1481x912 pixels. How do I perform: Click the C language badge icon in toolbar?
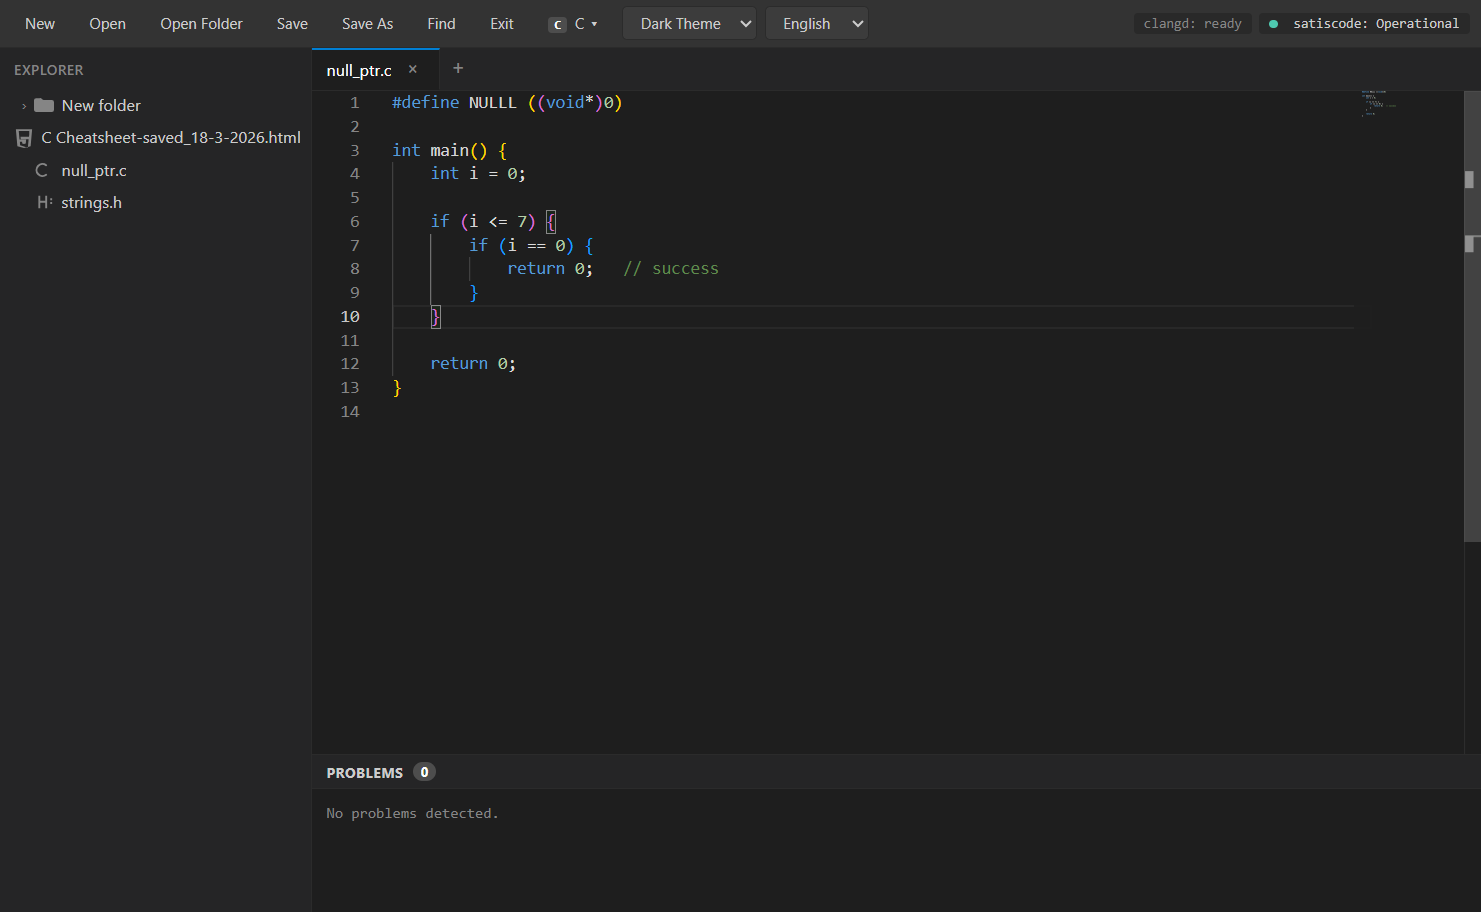pos(558,24)
